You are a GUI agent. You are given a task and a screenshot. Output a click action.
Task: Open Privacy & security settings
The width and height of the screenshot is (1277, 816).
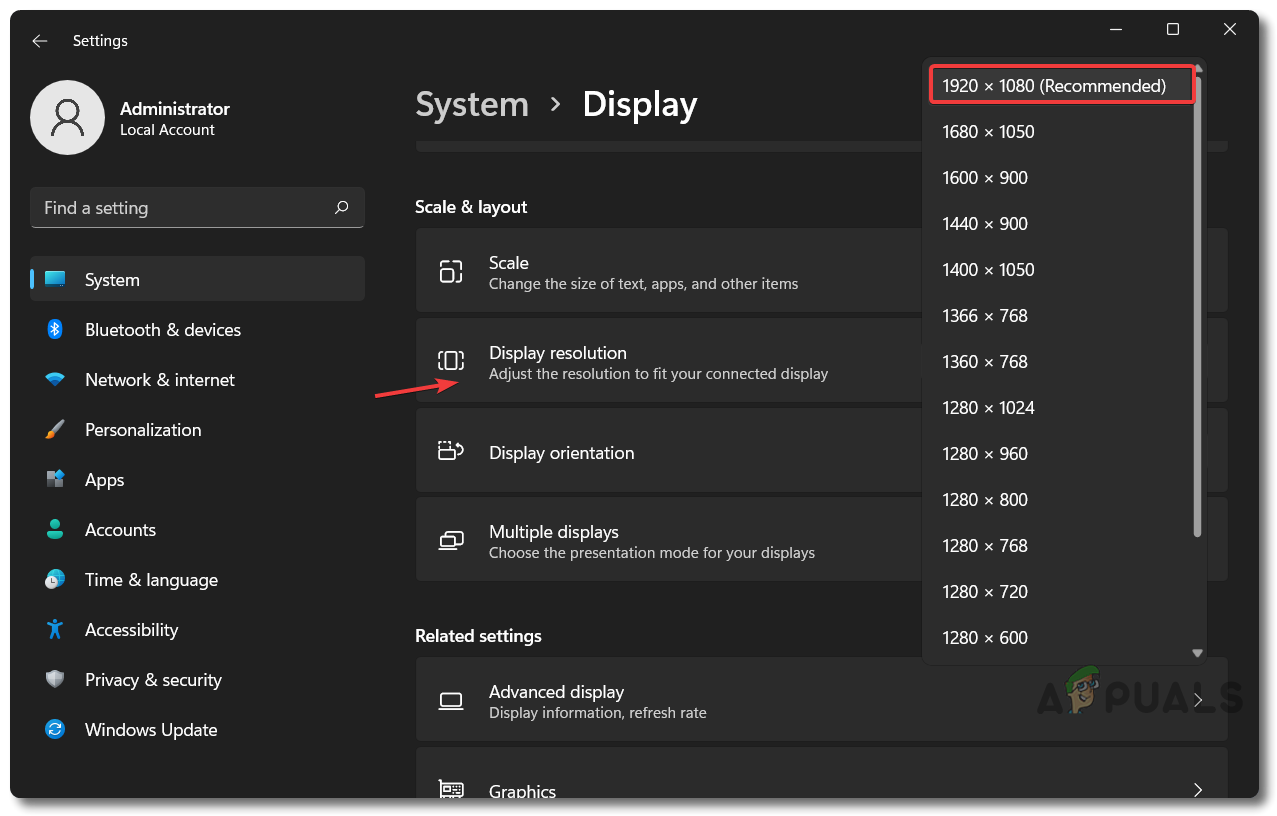click(x=153, y=680)
